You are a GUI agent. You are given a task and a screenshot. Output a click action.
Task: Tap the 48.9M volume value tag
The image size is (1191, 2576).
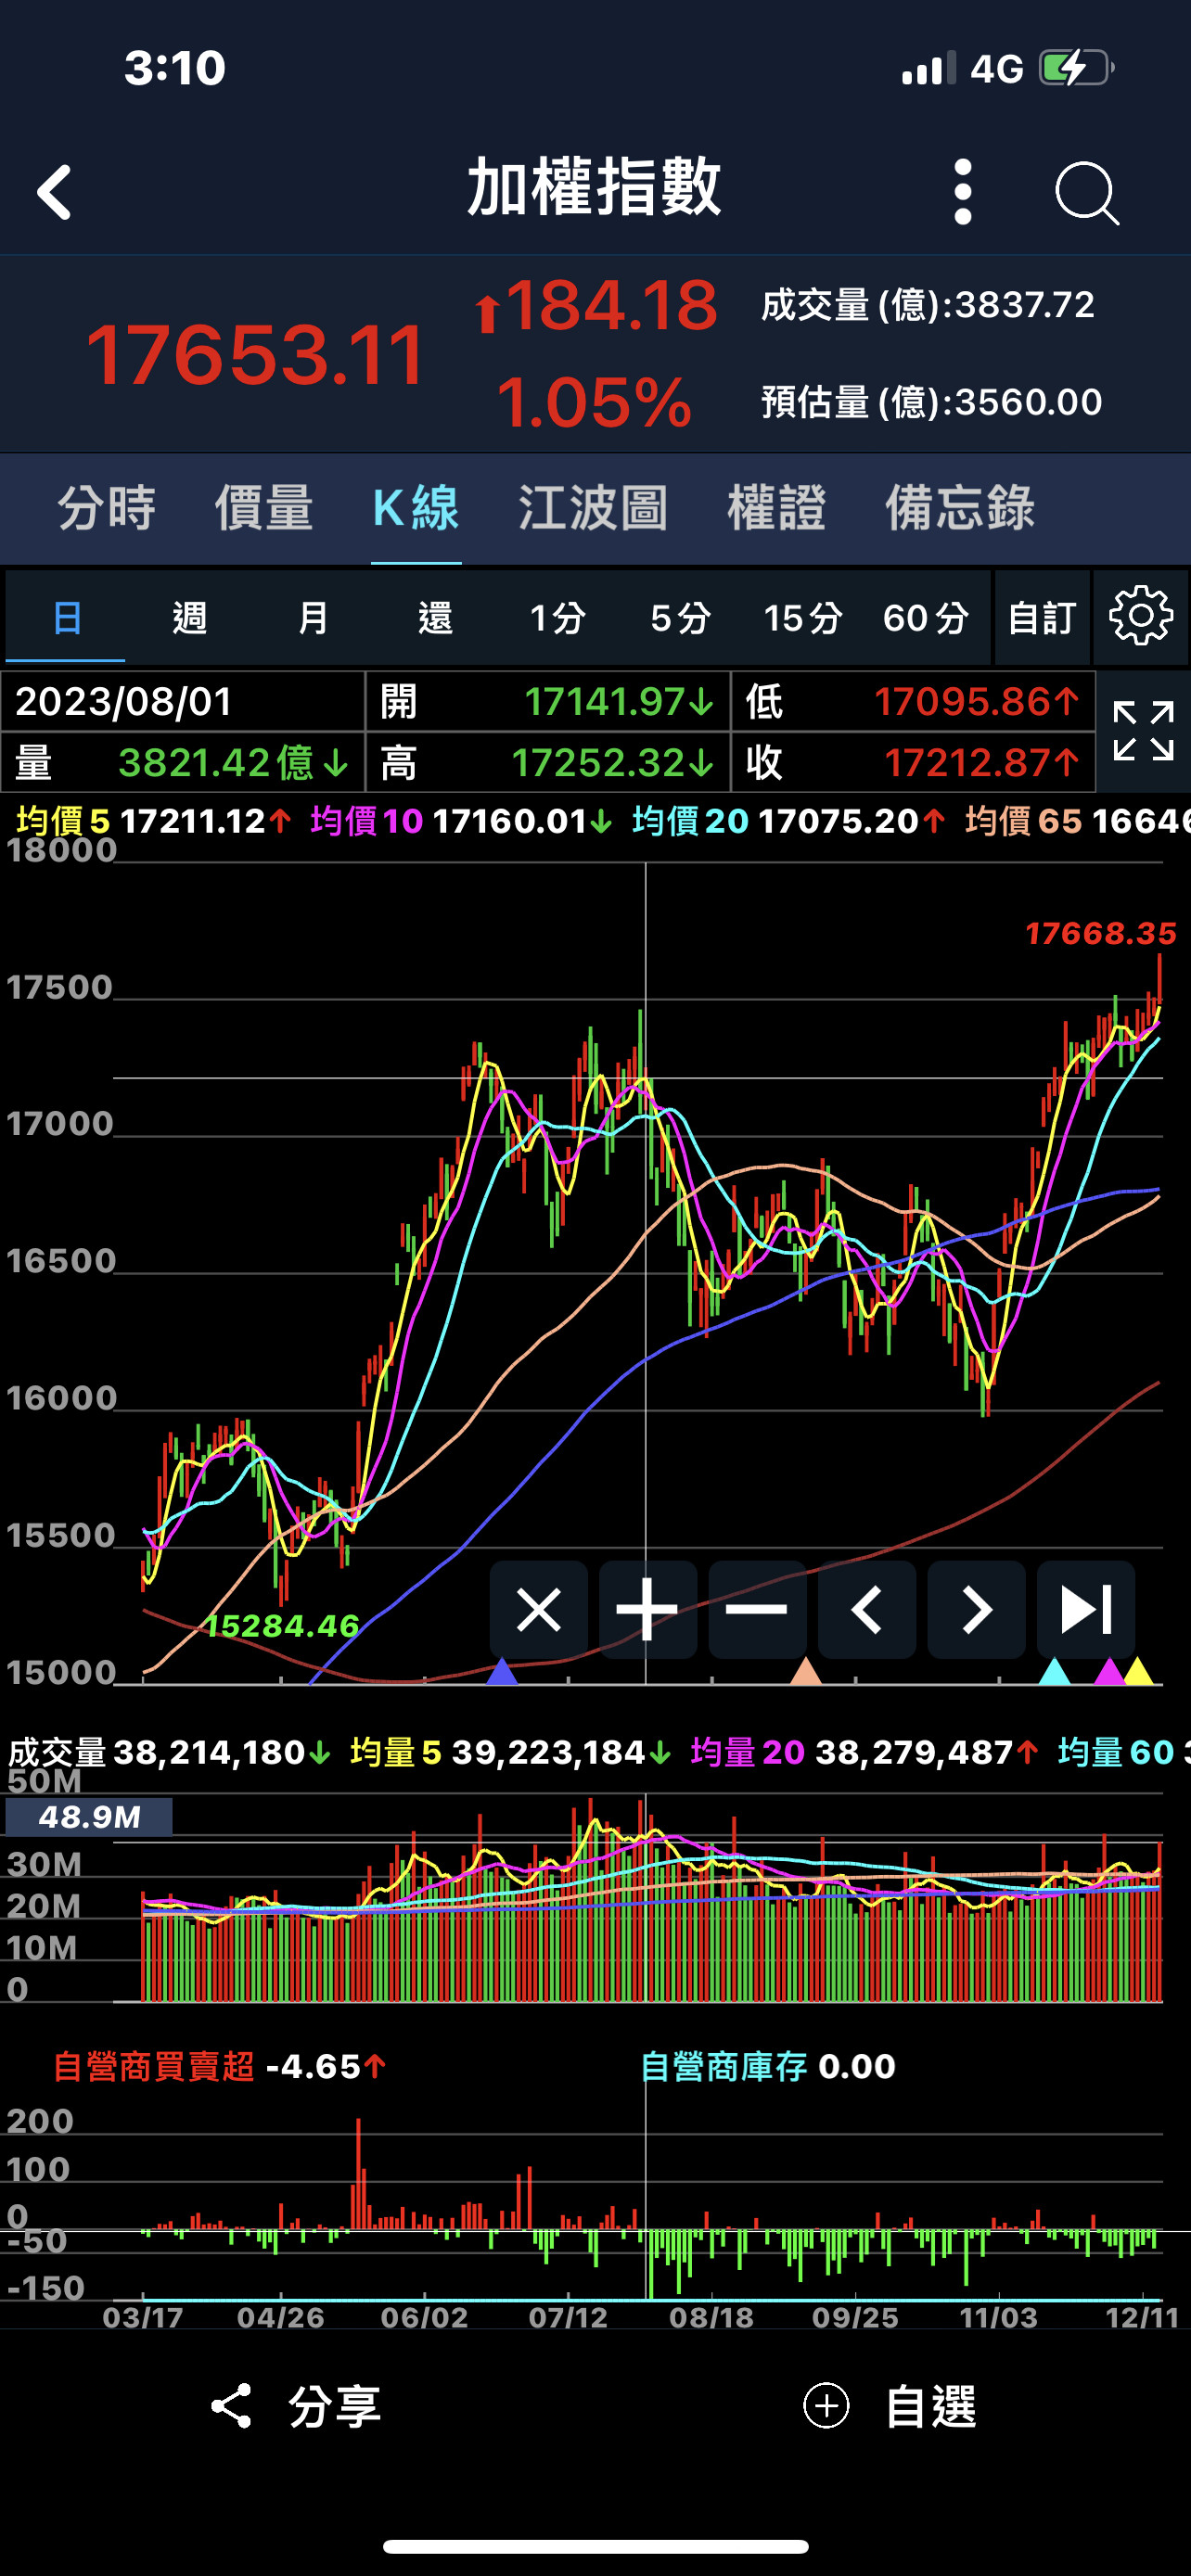tap(89, 1816)
